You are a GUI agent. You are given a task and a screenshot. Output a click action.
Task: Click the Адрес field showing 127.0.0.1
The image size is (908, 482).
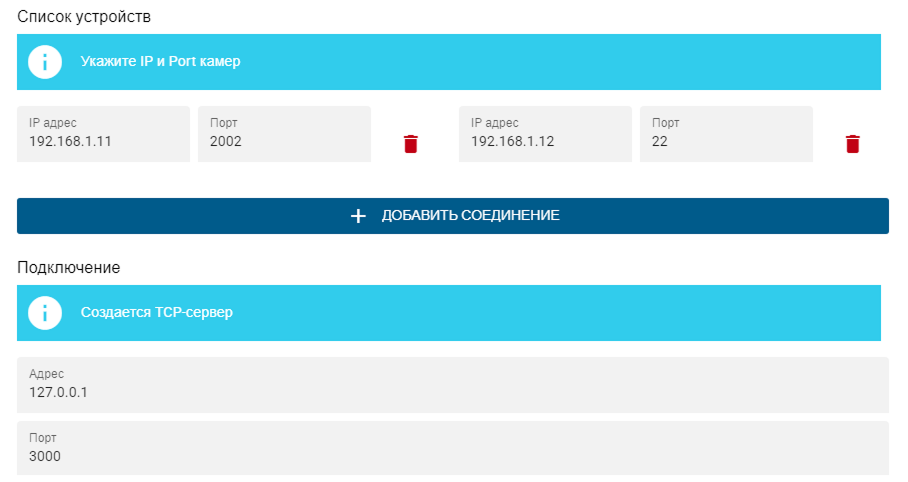pos(452,391)
